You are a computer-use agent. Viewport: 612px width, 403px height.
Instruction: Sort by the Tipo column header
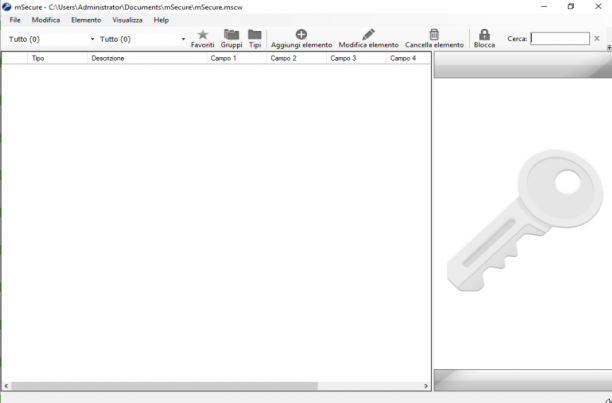57,58
